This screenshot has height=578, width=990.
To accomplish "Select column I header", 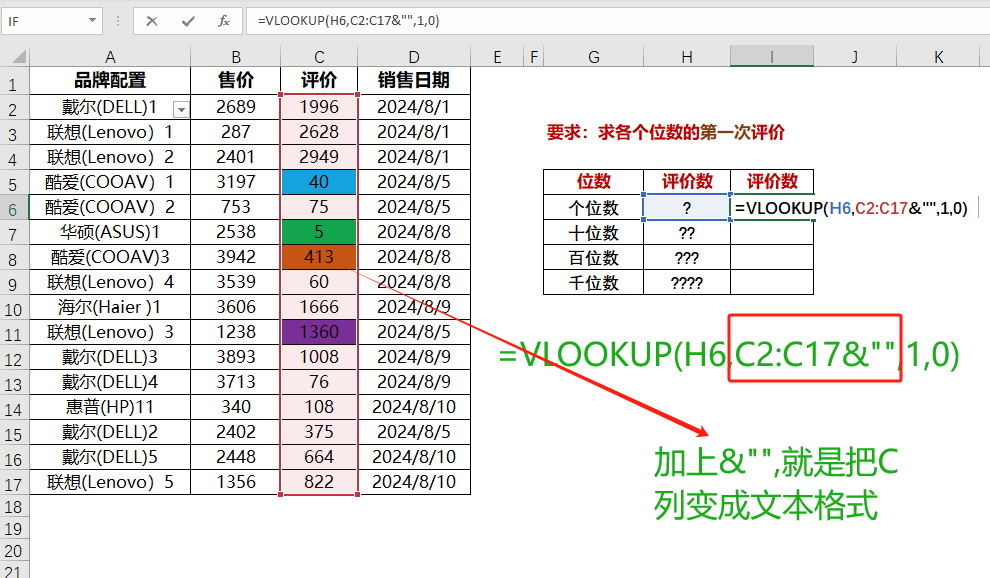I will [x=772, y=57].
